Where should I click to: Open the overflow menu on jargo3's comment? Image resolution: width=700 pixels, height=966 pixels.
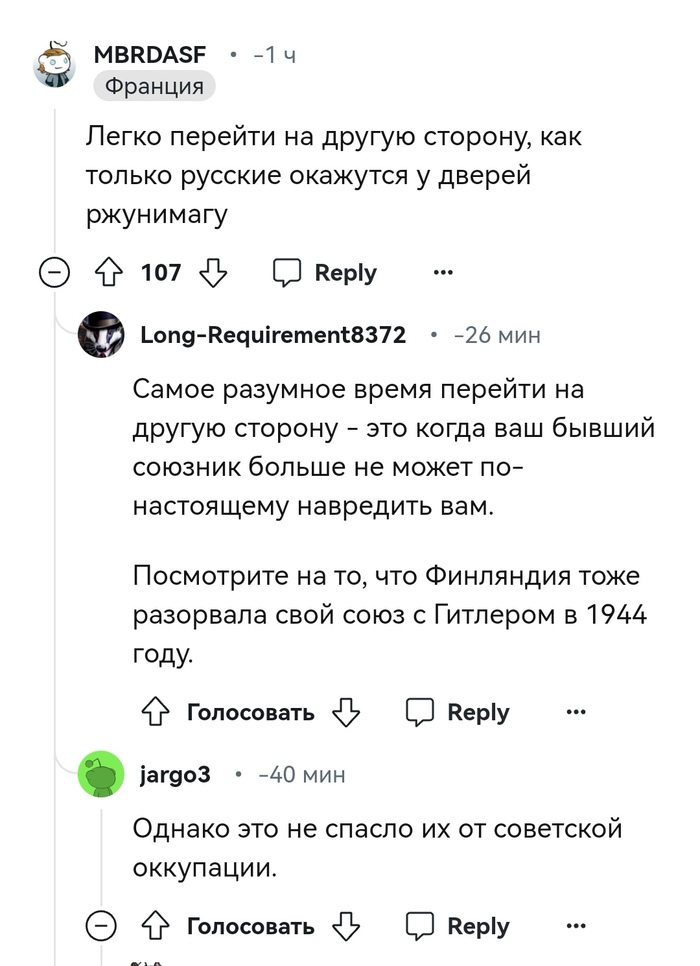[x=575, y=926]
